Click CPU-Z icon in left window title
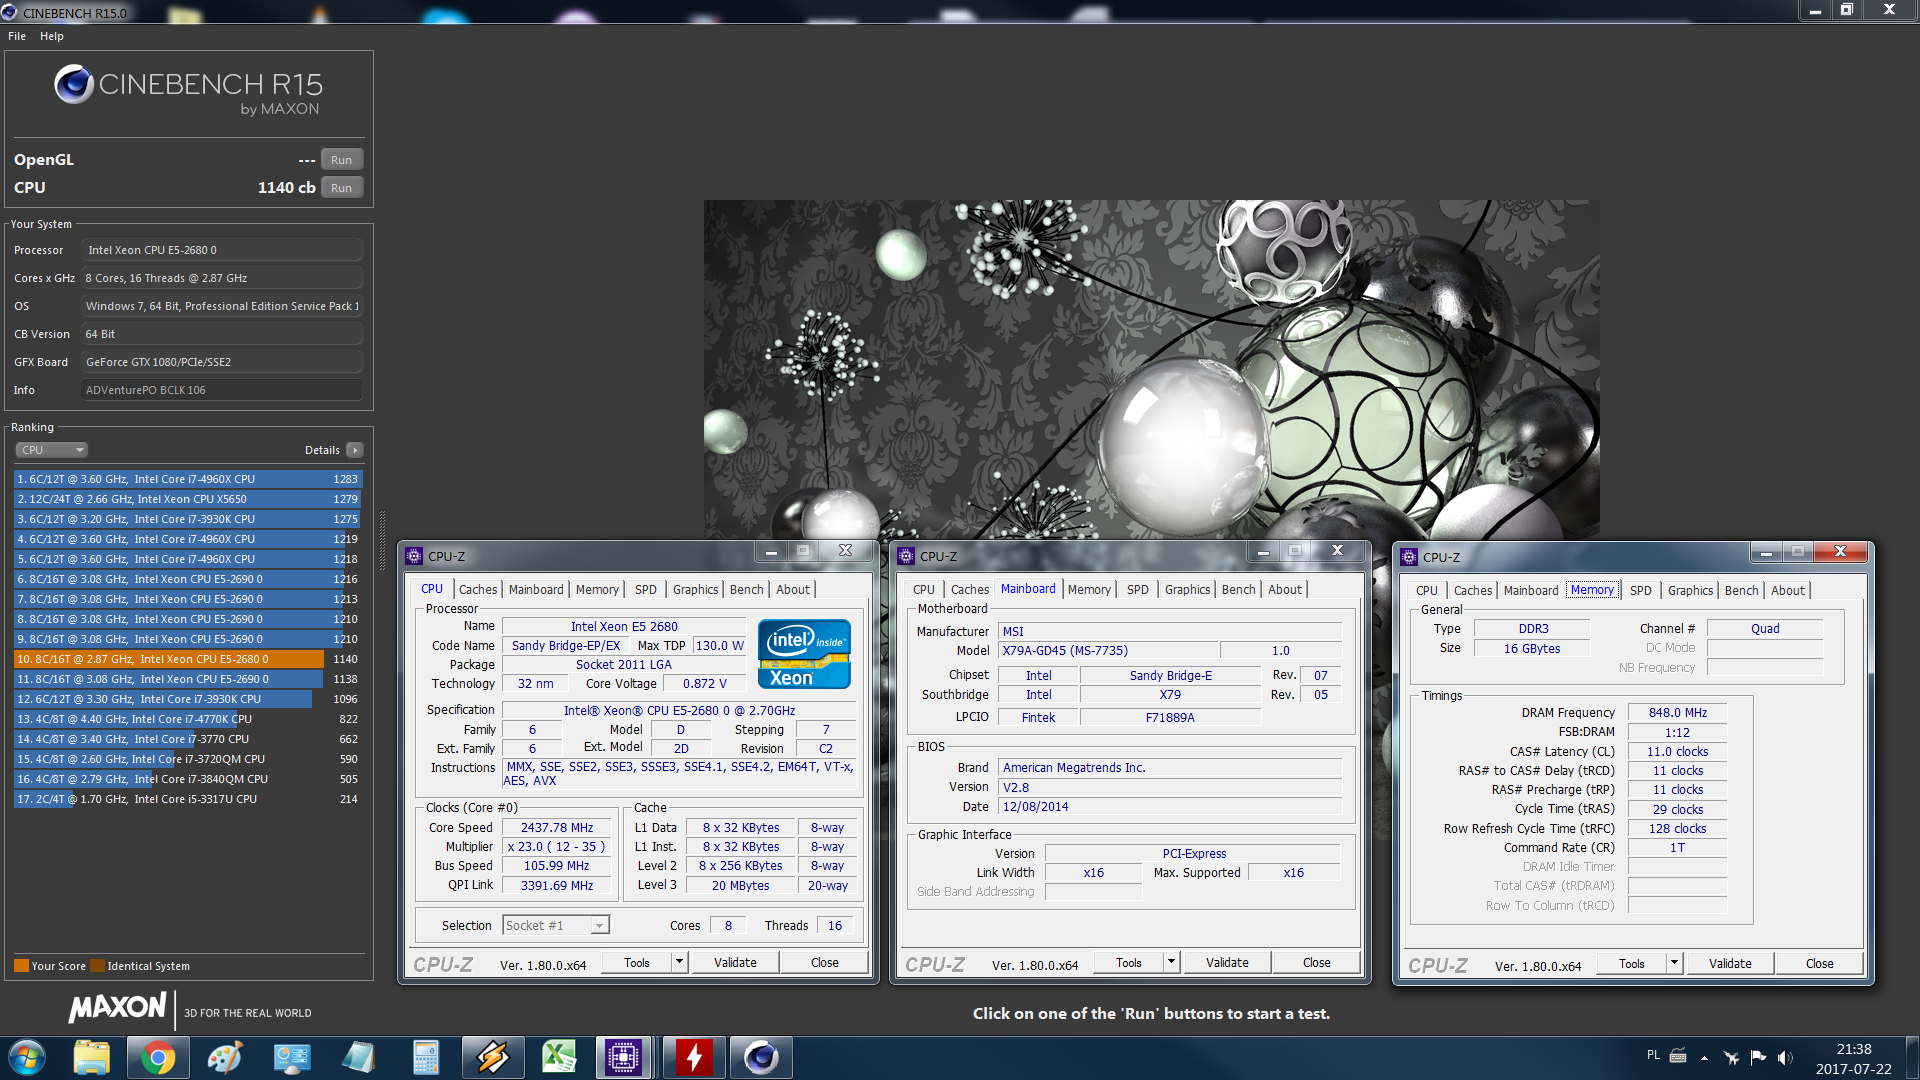 pyautogui.click(x=414, y=556)
